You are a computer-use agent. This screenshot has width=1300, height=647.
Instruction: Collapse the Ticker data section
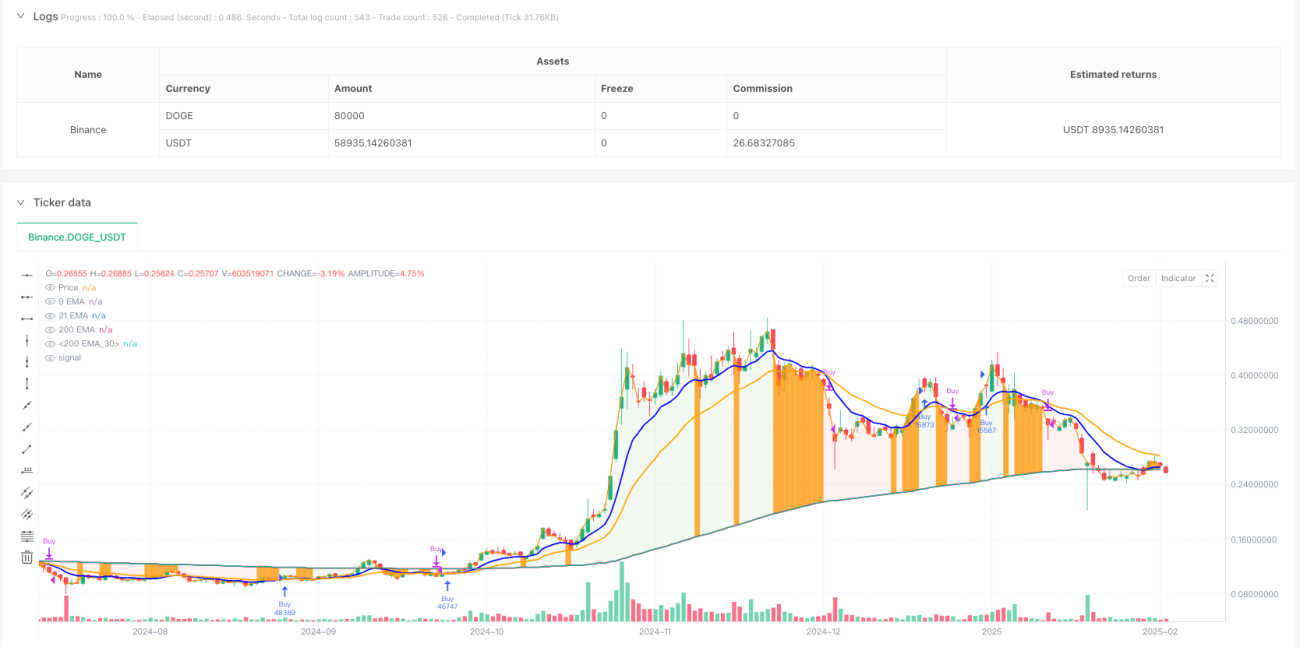[x=20, y=202]
